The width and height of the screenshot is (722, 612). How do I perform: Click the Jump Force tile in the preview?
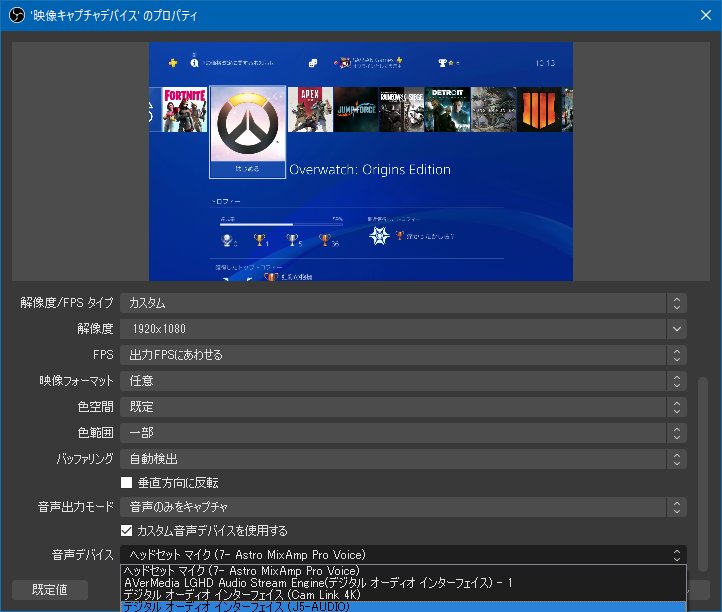356,110
